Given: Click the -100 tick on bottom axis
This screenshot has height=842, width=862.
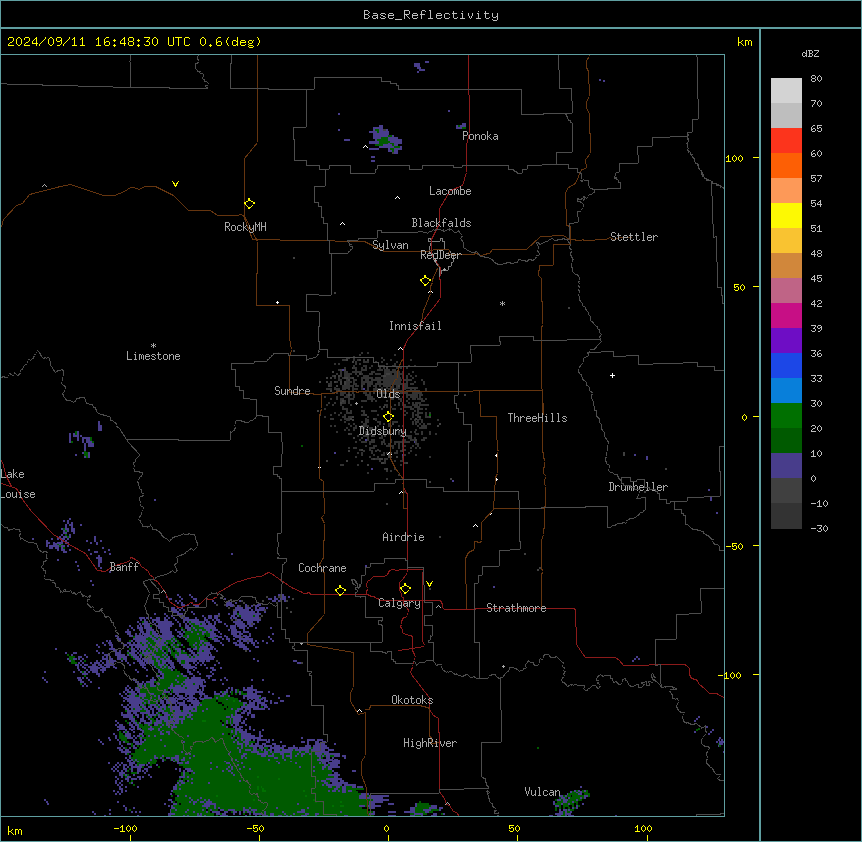Looking at the screenshot, I should (126, 828).
